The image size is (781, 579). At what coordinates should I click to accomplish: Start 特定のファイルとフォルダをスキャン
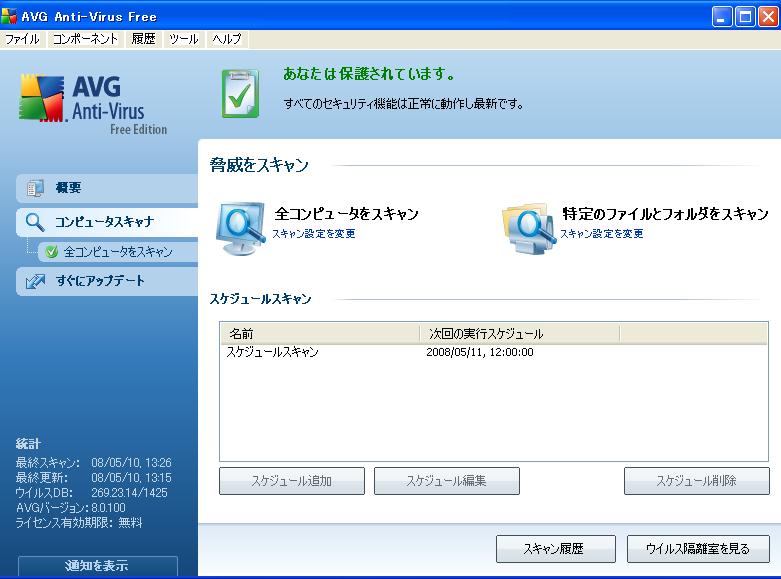point(665,214)
